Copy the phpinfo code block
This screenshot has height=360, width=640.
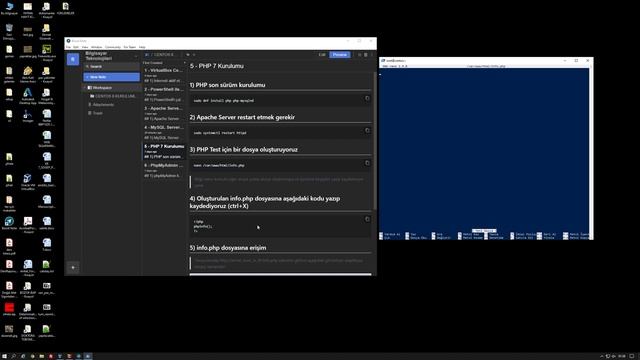point(367,219)
